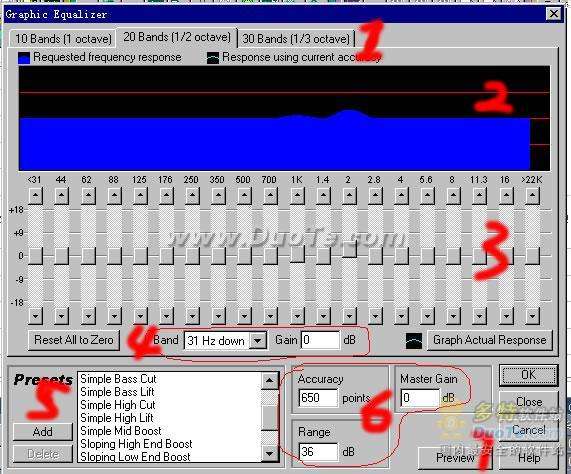Click the Graph Actual Response button

489,340
